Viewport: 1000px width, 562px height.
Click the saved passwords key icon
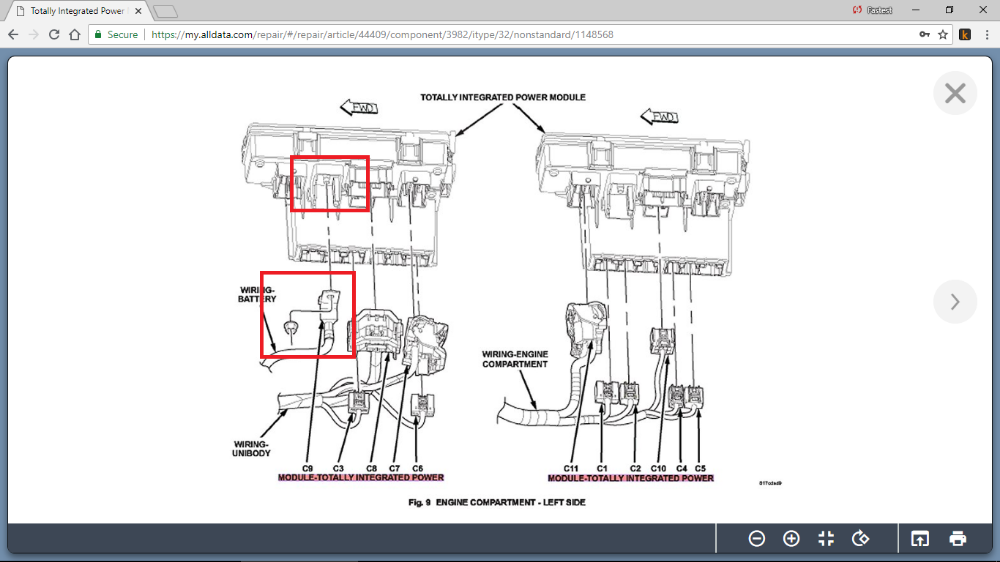coord(924,34)
